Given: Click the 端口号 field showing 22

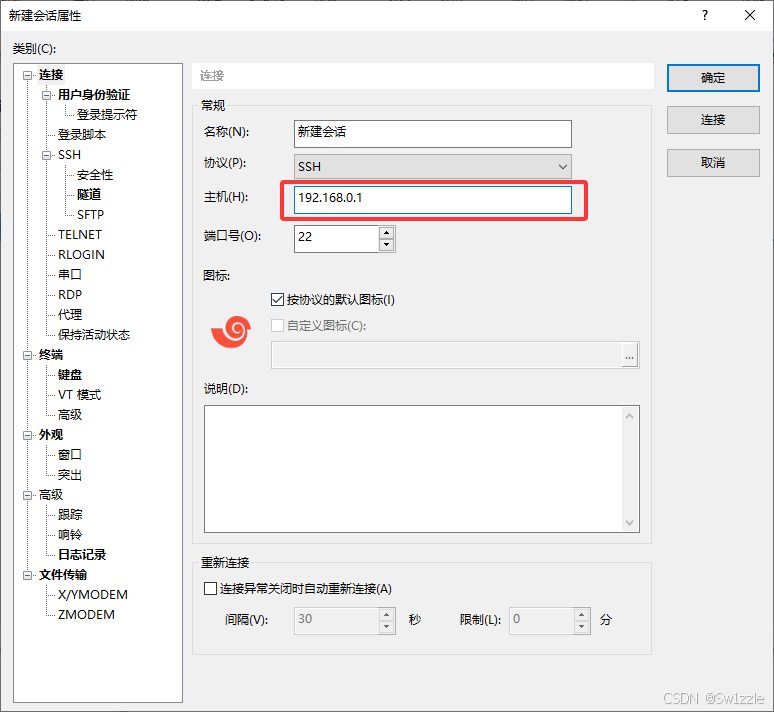Looking at the screenshot, I should pos(337,239).
